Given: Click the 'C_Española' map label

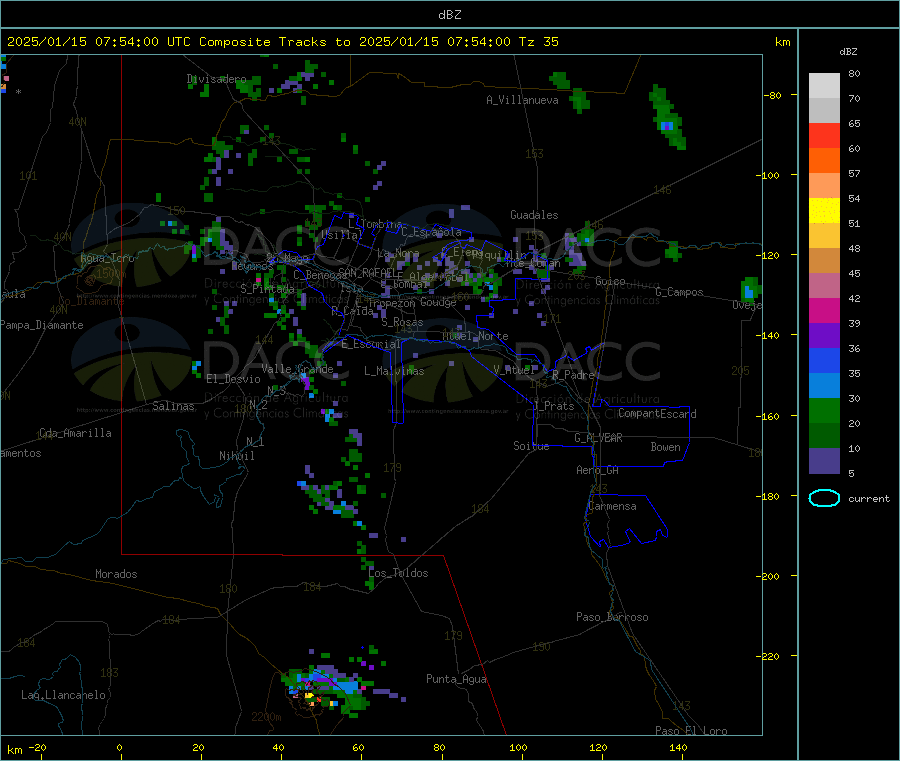Looking at the screenshot, I should (431, 232).
